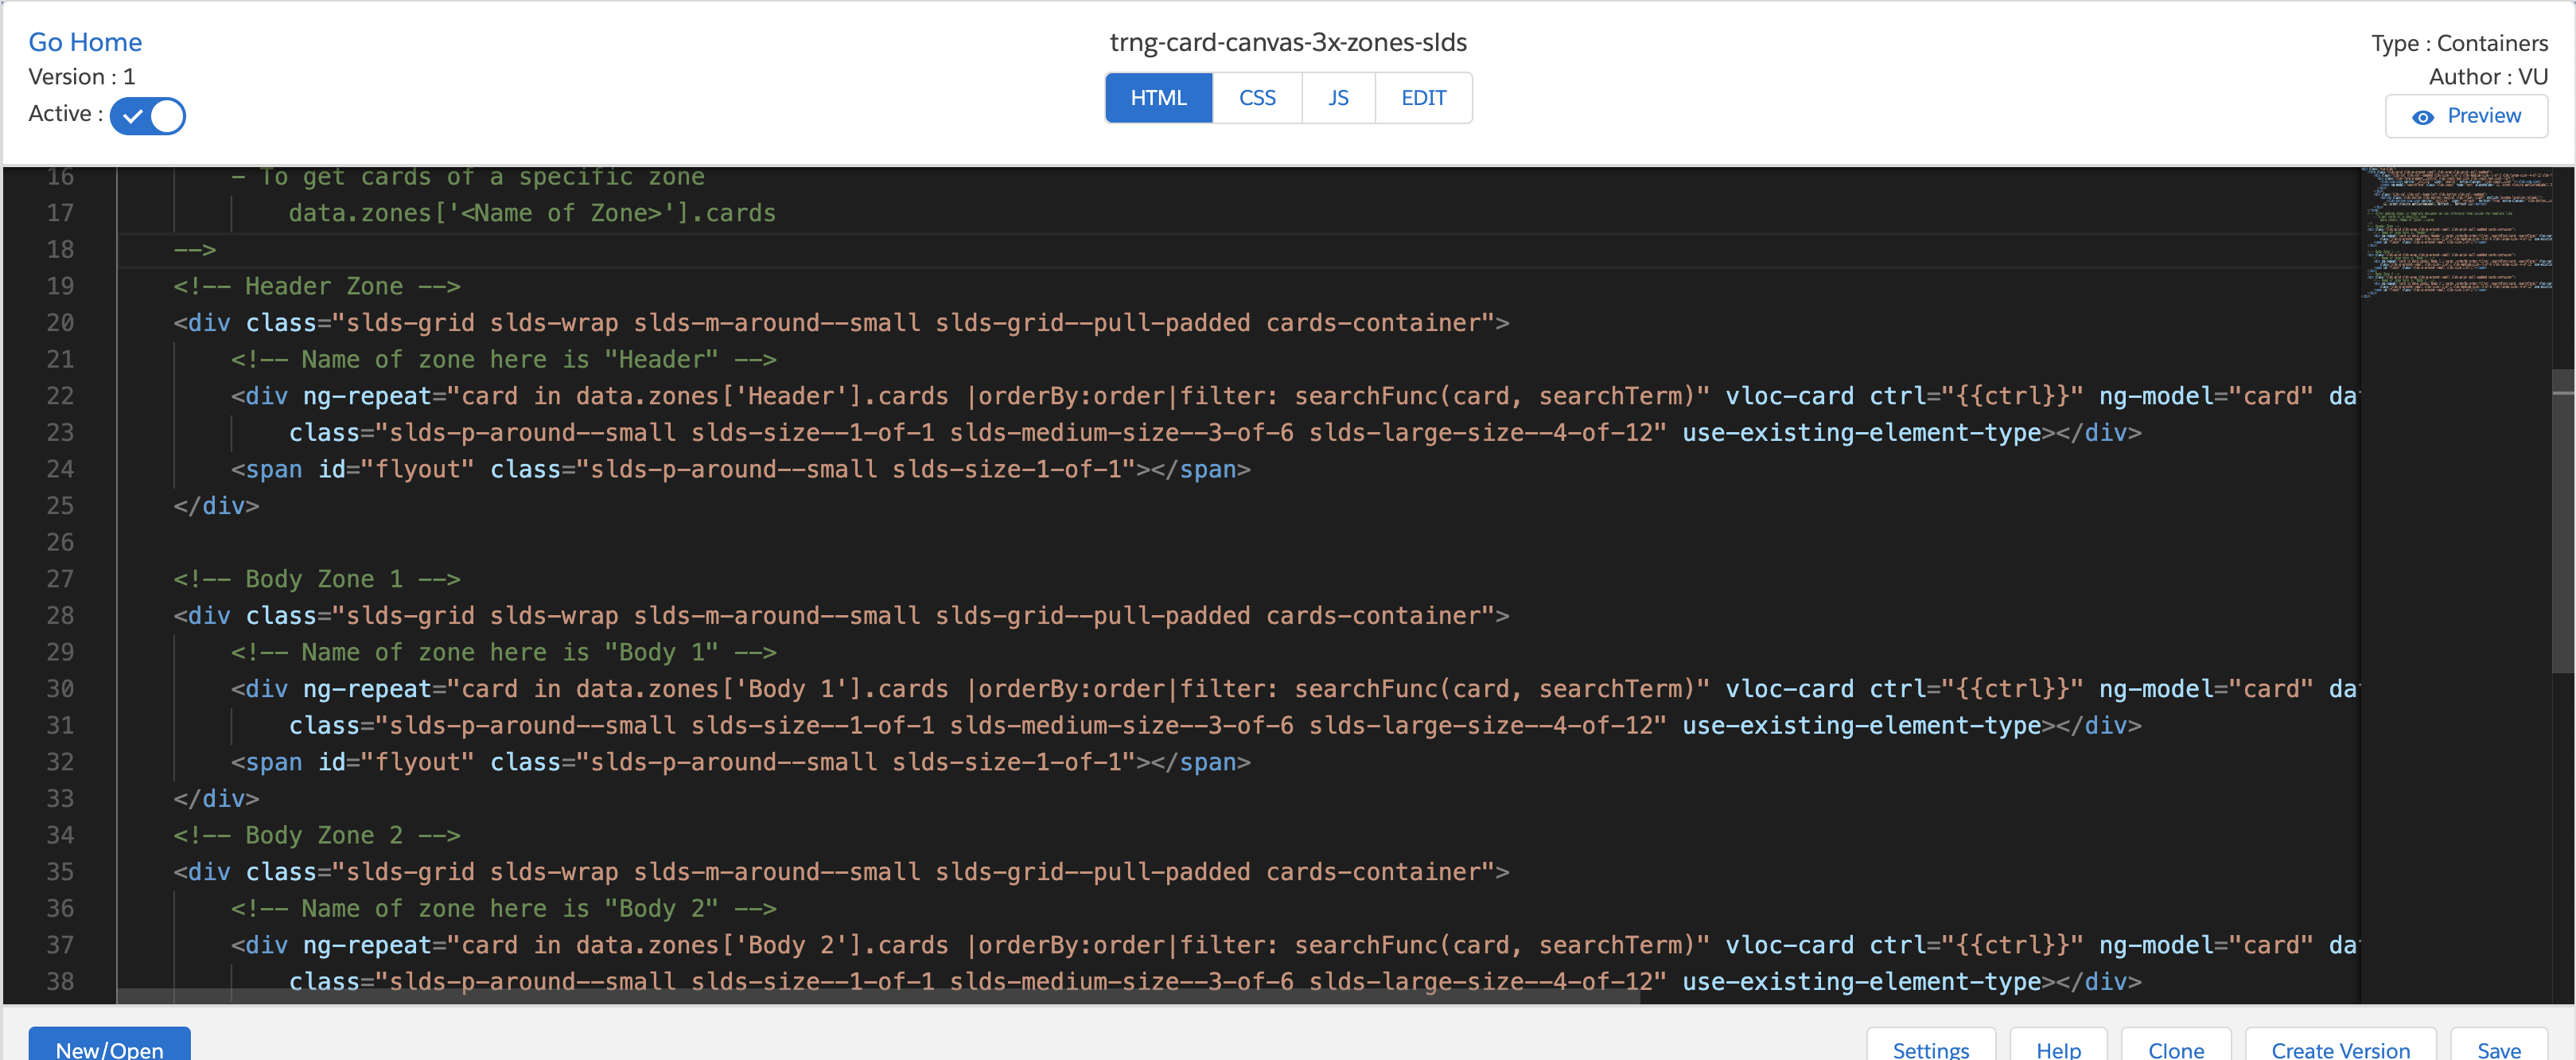Click the horizontal editor scrollbar
The height and width of the screenshot is (1060, 2576).
(x=878, y=997)
